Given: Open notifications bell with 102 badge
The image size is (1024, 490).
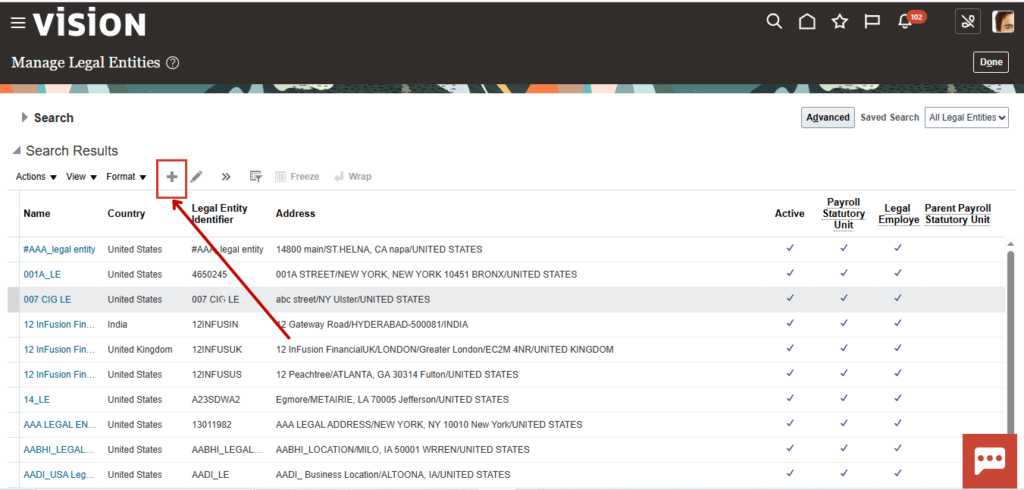Looking at the screenshot, I should coord(908,21).
